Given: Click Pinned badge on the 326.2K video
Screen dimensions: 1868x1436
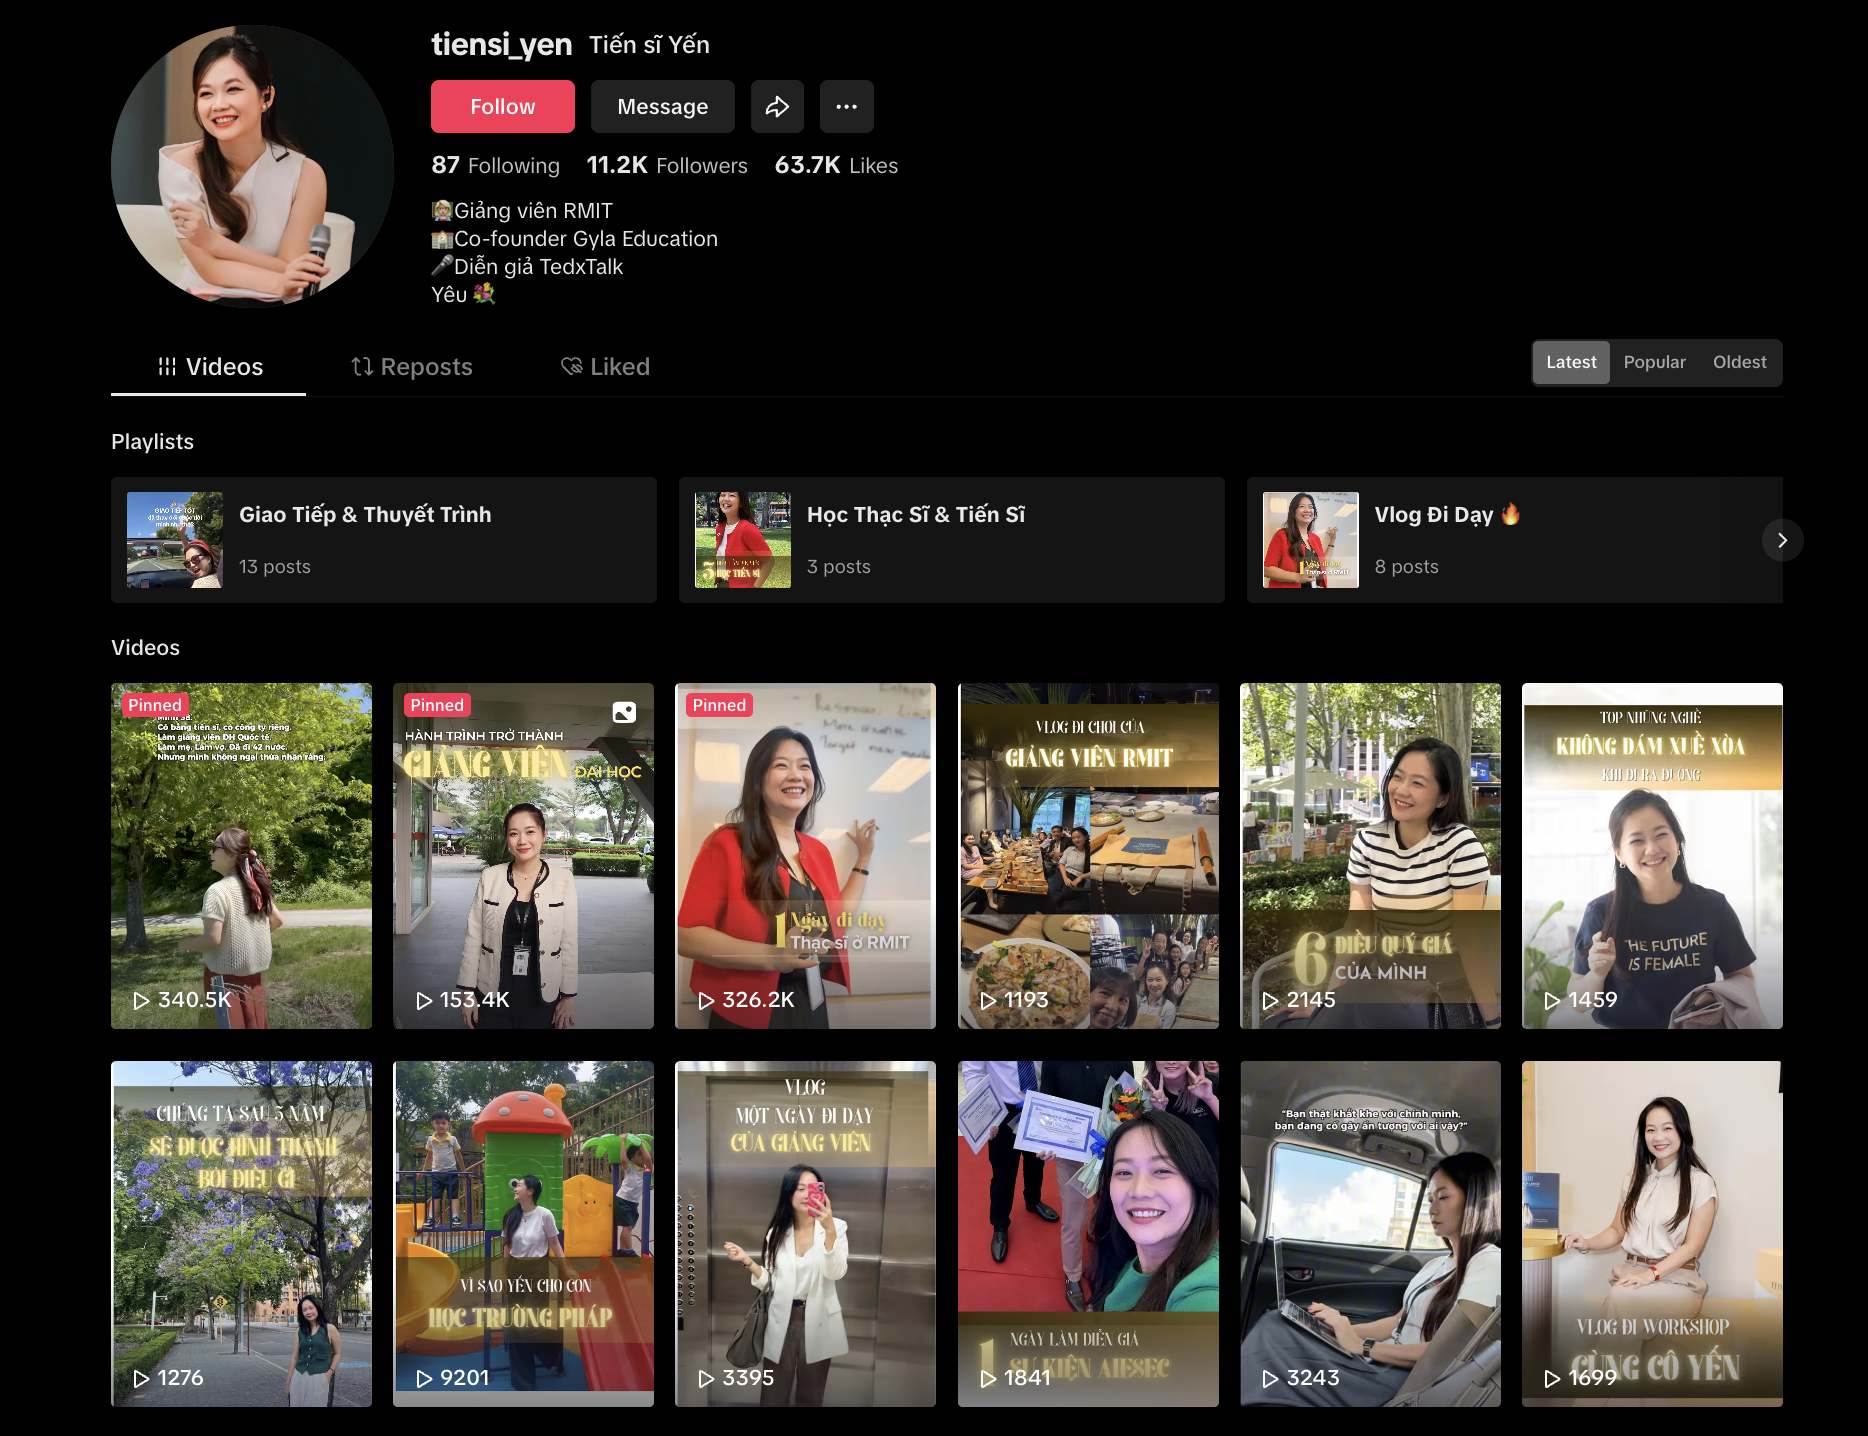Looking at the screenshot, I should [x=719, y=705].
